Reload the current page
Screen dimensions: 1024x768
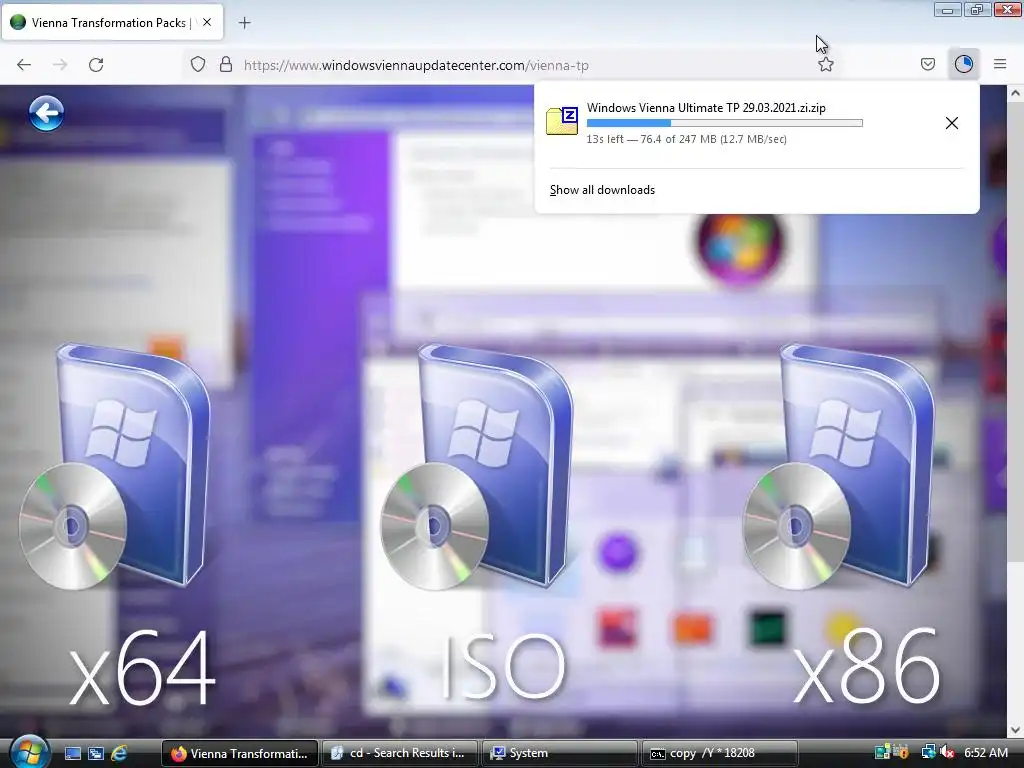[96, 65]
